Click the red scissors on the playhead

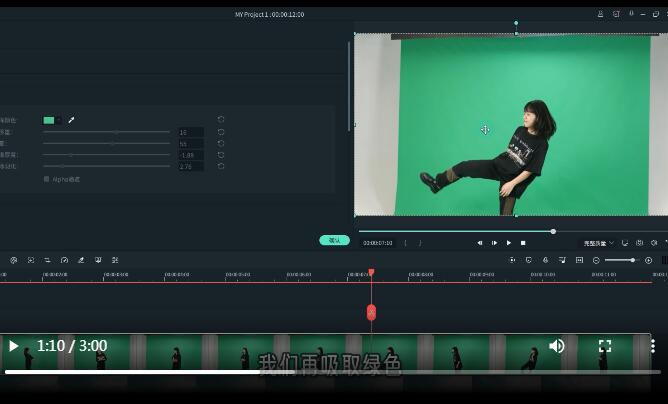tap(371, 312)
